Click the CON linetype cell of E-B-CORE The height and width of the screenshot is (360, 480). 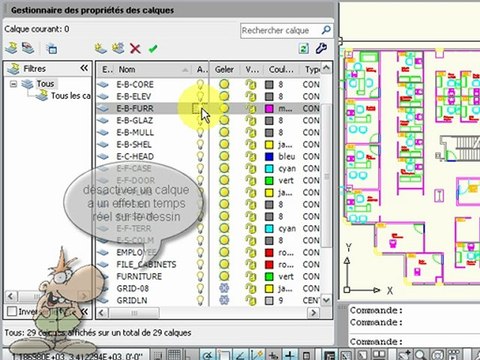(x=311, y=84)
